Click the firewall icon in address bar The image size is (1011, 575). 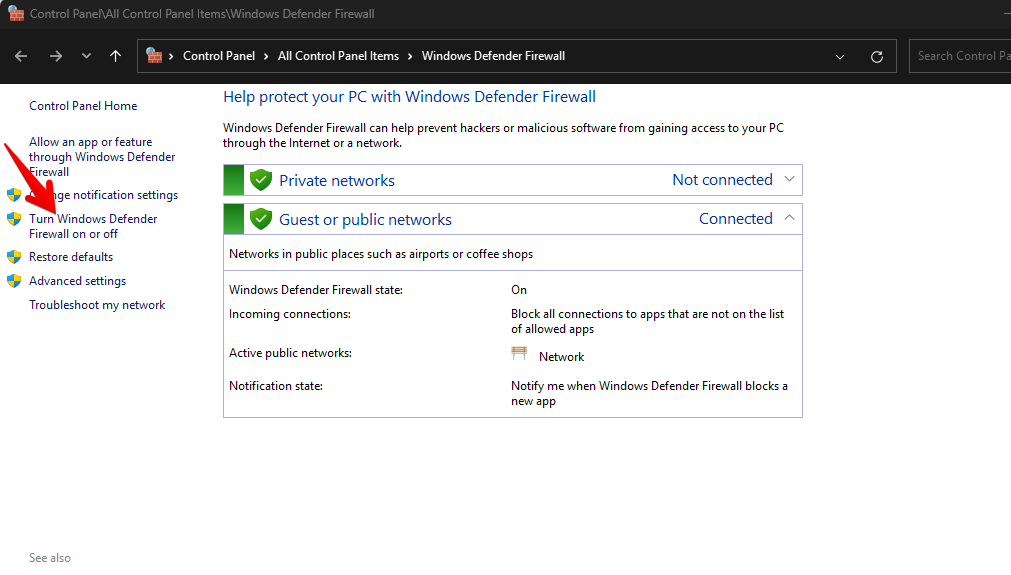point(154,56)
